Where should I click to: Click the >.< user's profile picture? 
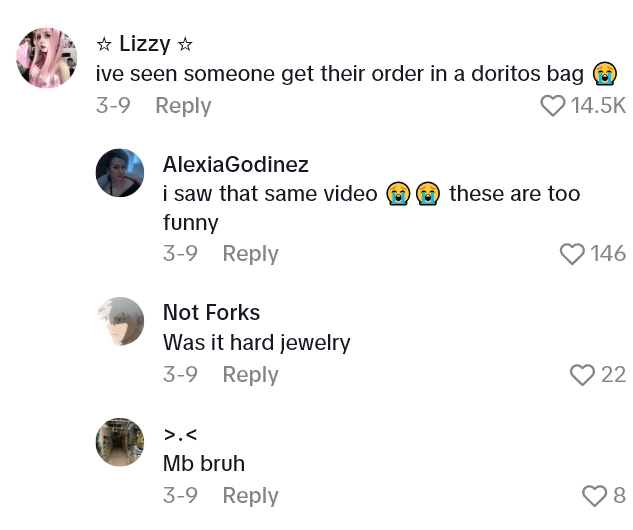(120, 442)
